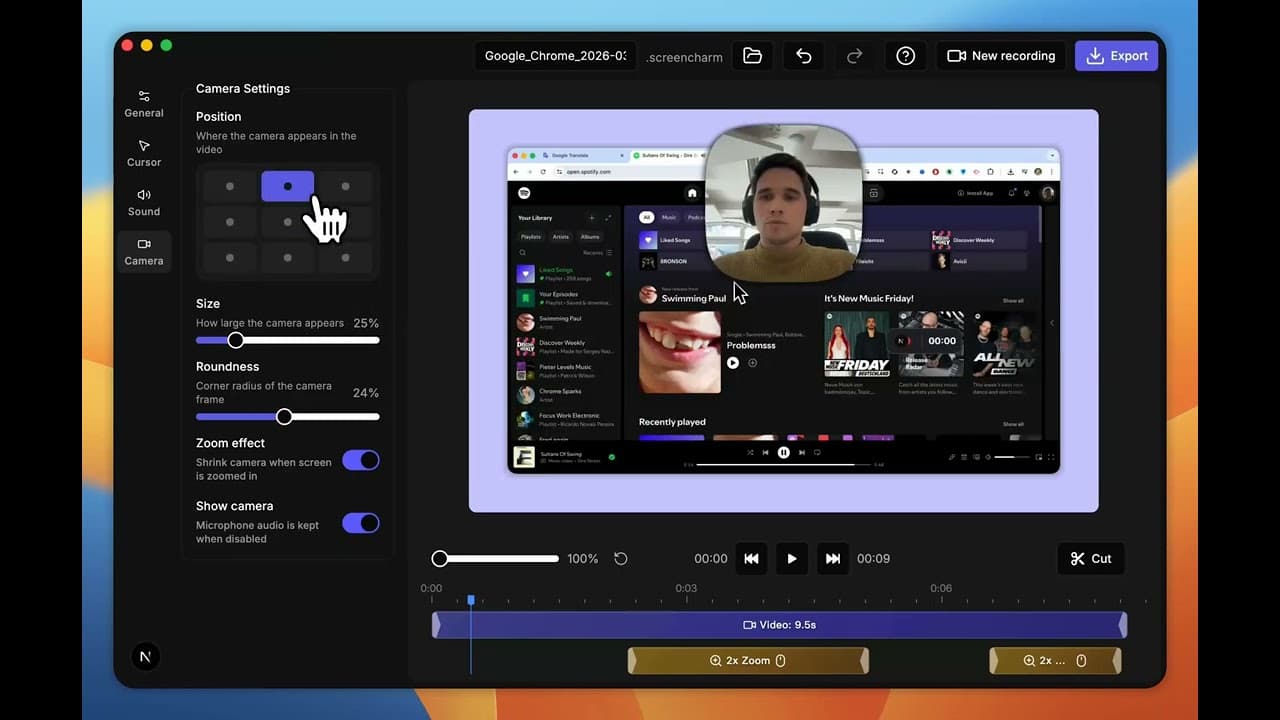Turn off the Show camera toggle
Viewport: 1280px width, 720px height.
pos(361,523)
